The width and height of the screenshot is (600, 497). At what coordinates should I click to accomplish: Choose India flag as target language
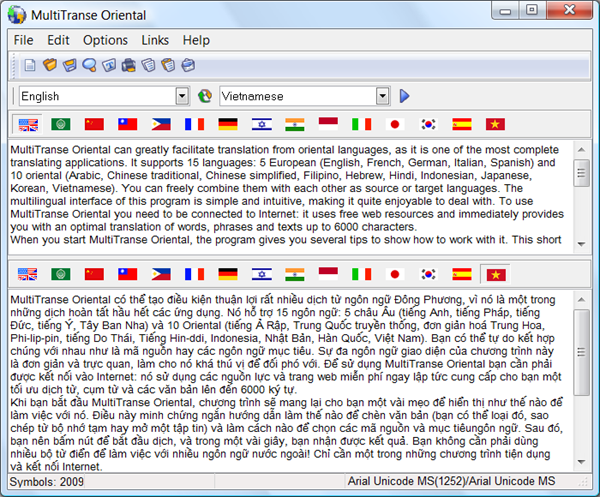tap(295, 274)
